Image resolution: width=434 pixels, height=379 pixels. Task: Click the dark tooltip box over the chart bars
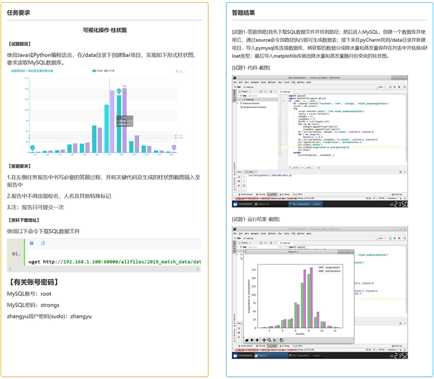[x=125, y=121]
